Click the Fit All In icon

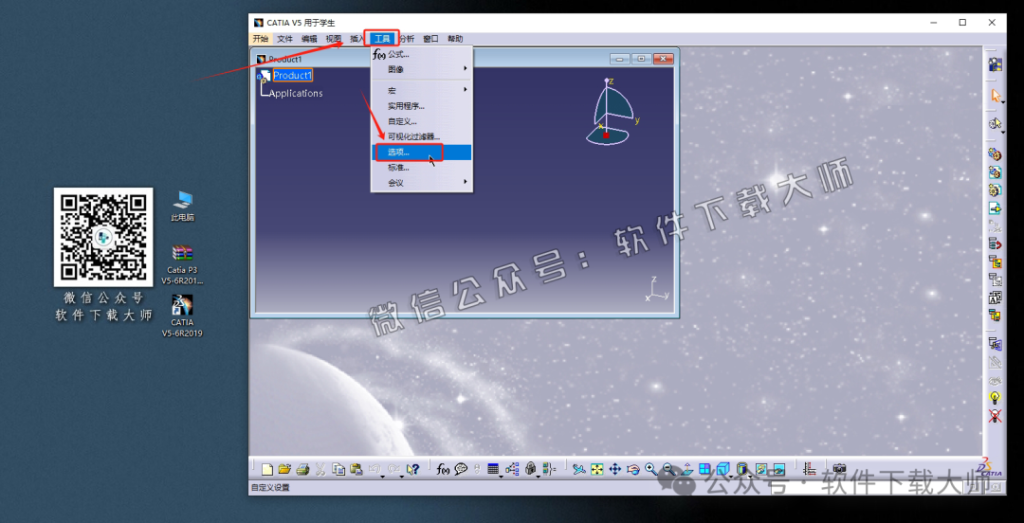(597, 469)
